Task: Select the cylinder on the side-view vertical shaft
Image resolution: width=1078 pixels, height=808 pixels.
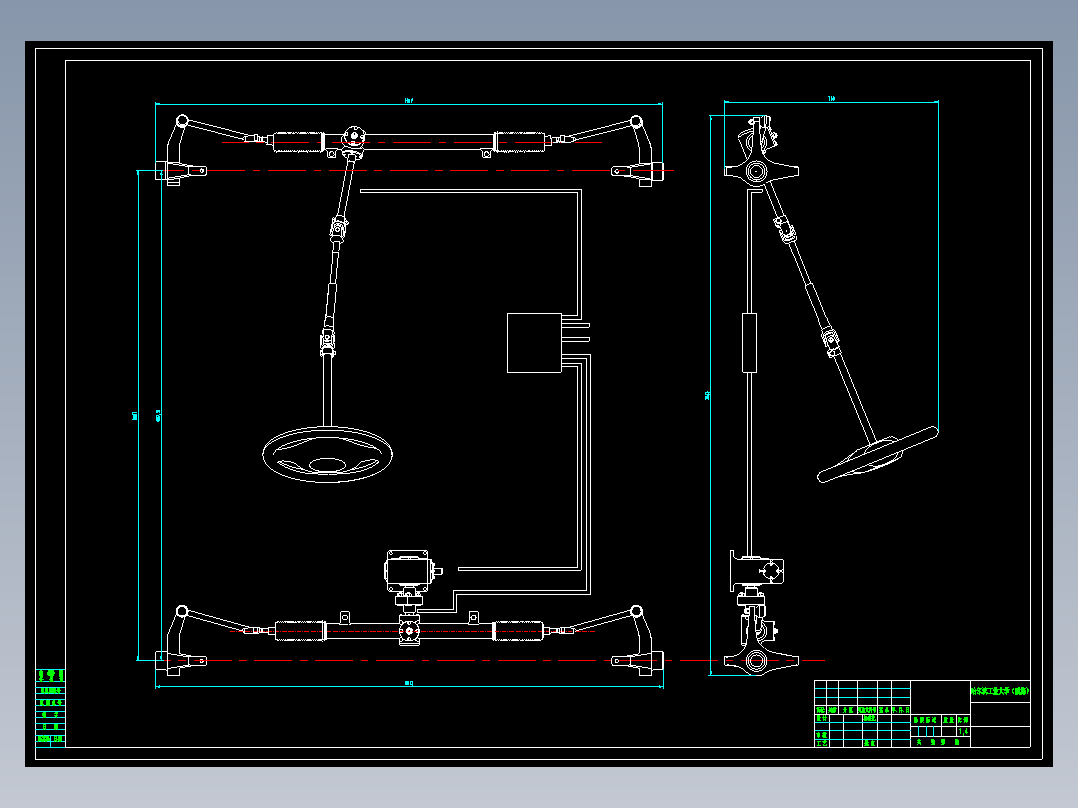Action: pyautogui.click(x=749, y=343)
